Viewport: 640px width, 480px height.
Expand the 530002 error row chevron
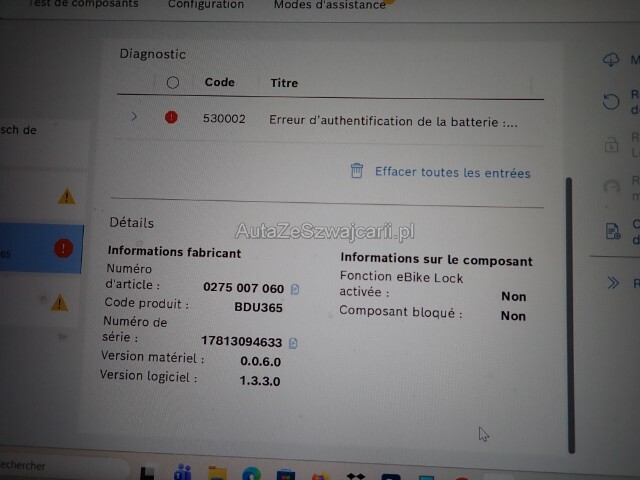pyautogui.click(x=134, y=117)
